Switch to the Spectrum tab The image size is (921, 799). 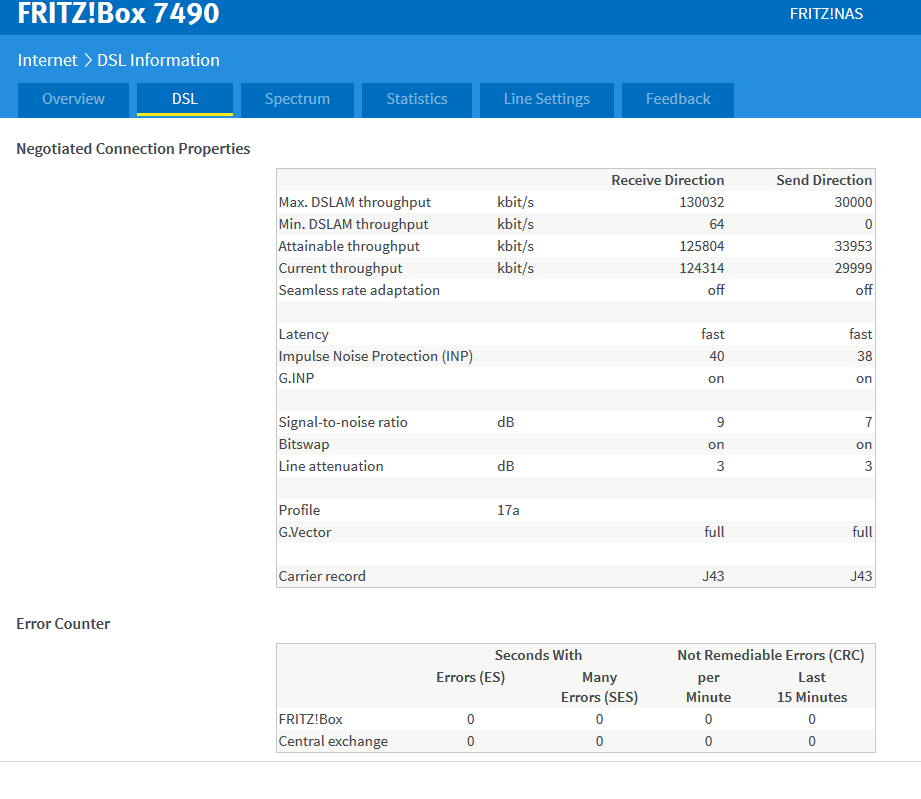point(297,99)
